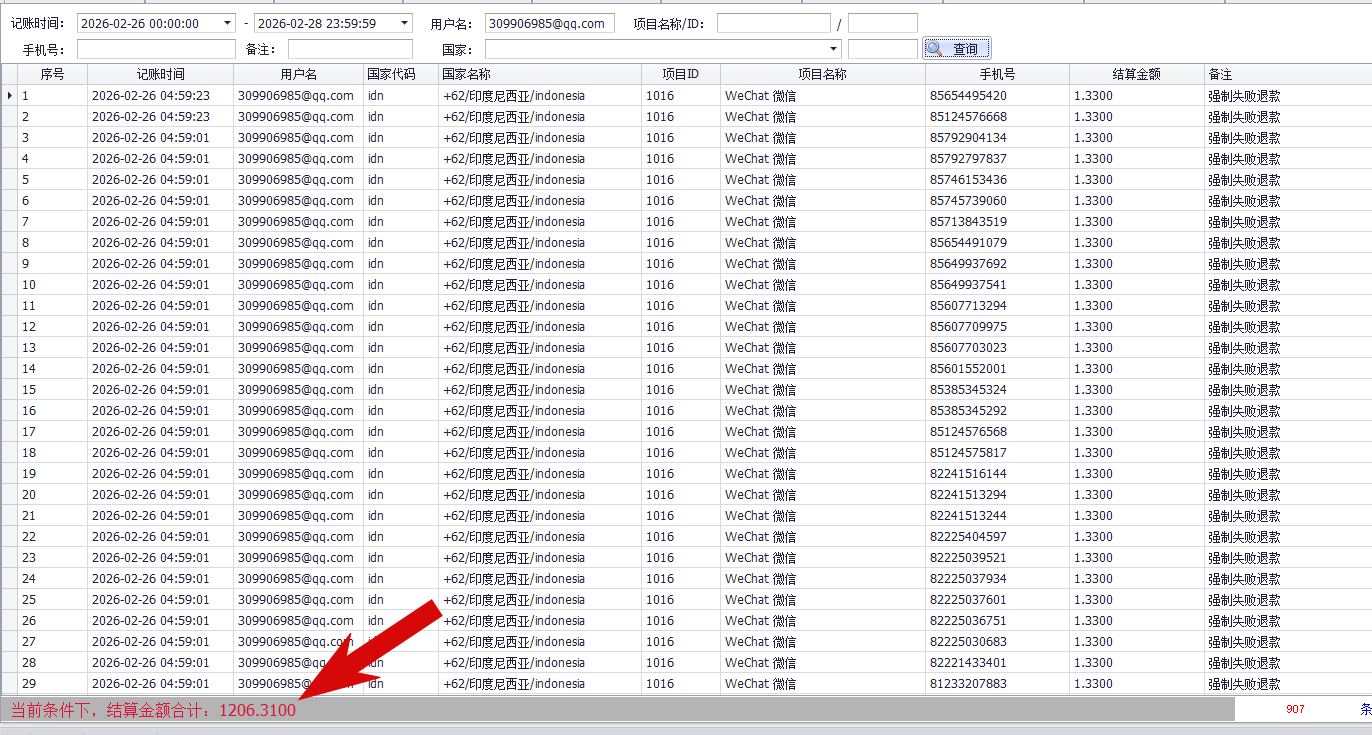Viewport: 1372px width, 735px height.
Task: Select phone number 82241513244 cell
Action: tap(997, 516)
